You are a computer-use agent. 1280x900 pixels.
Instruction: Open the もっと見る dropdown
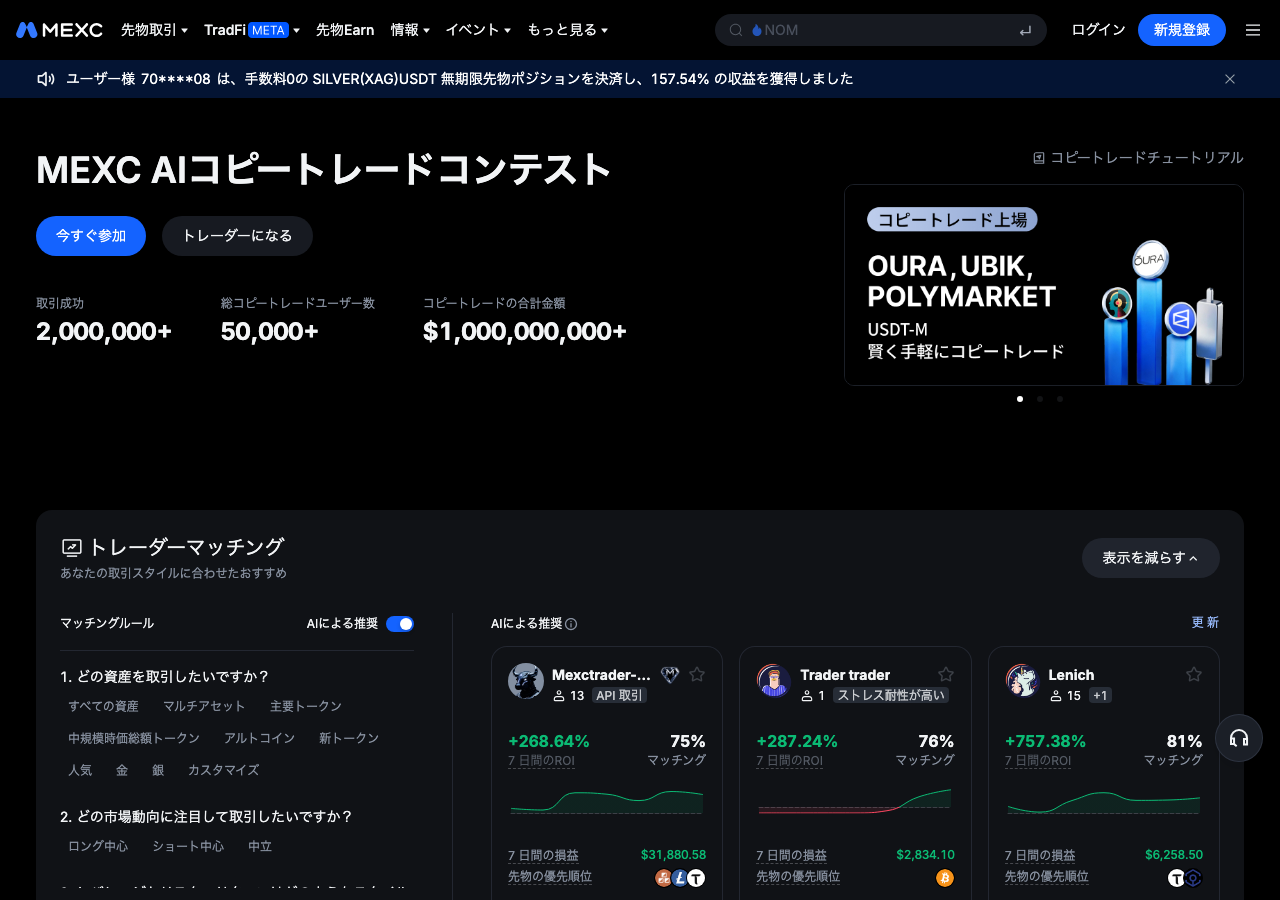pyautogui.click(x=567, y=30)
